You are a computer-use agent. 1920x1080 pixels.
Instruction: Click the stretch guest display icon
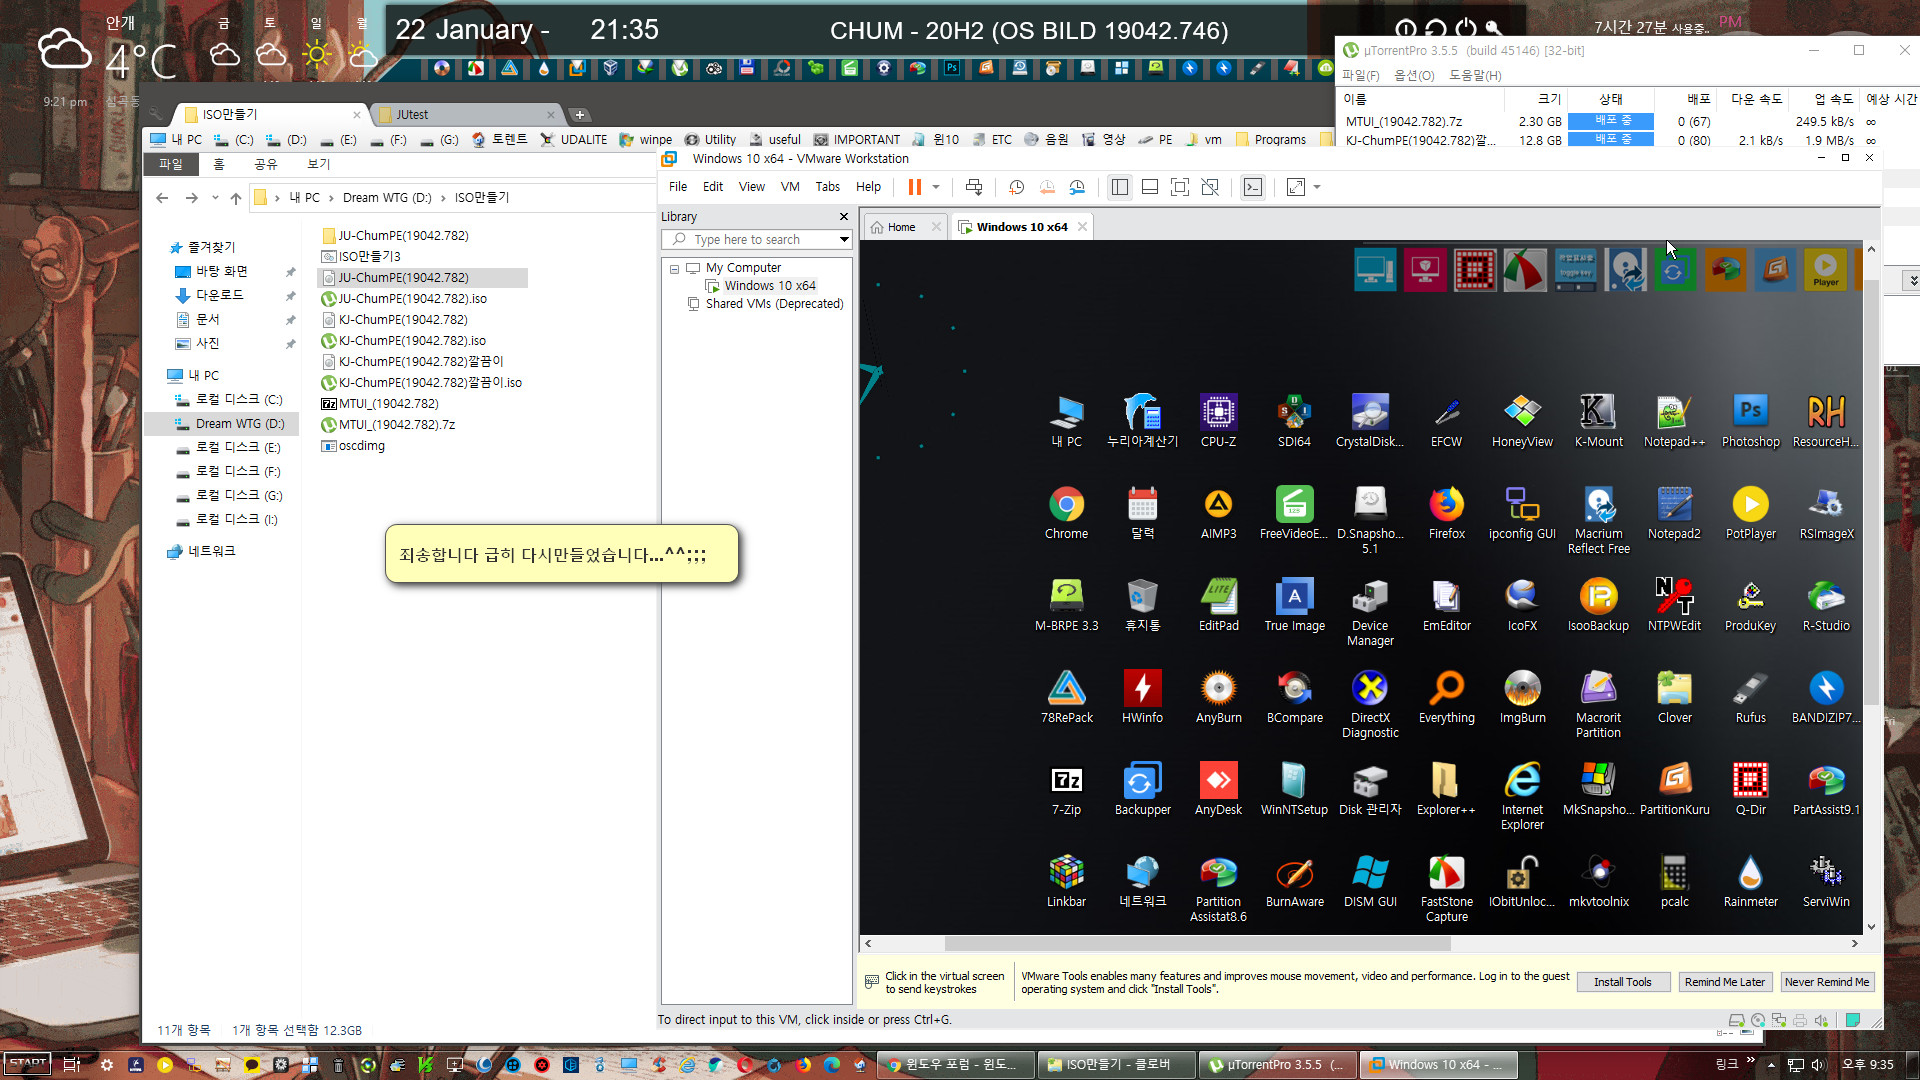point(1296,187)
